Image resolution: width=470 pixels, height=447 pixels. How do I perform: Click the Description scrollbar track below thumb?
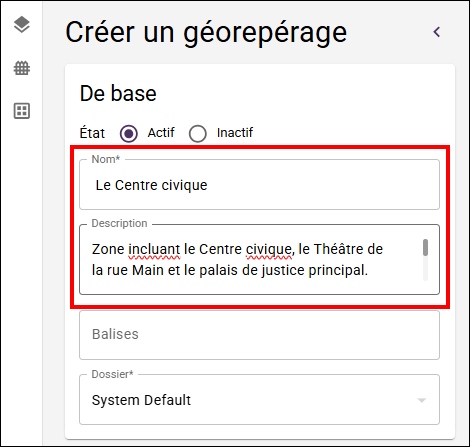pyautogui.click(x=425, y=269)
